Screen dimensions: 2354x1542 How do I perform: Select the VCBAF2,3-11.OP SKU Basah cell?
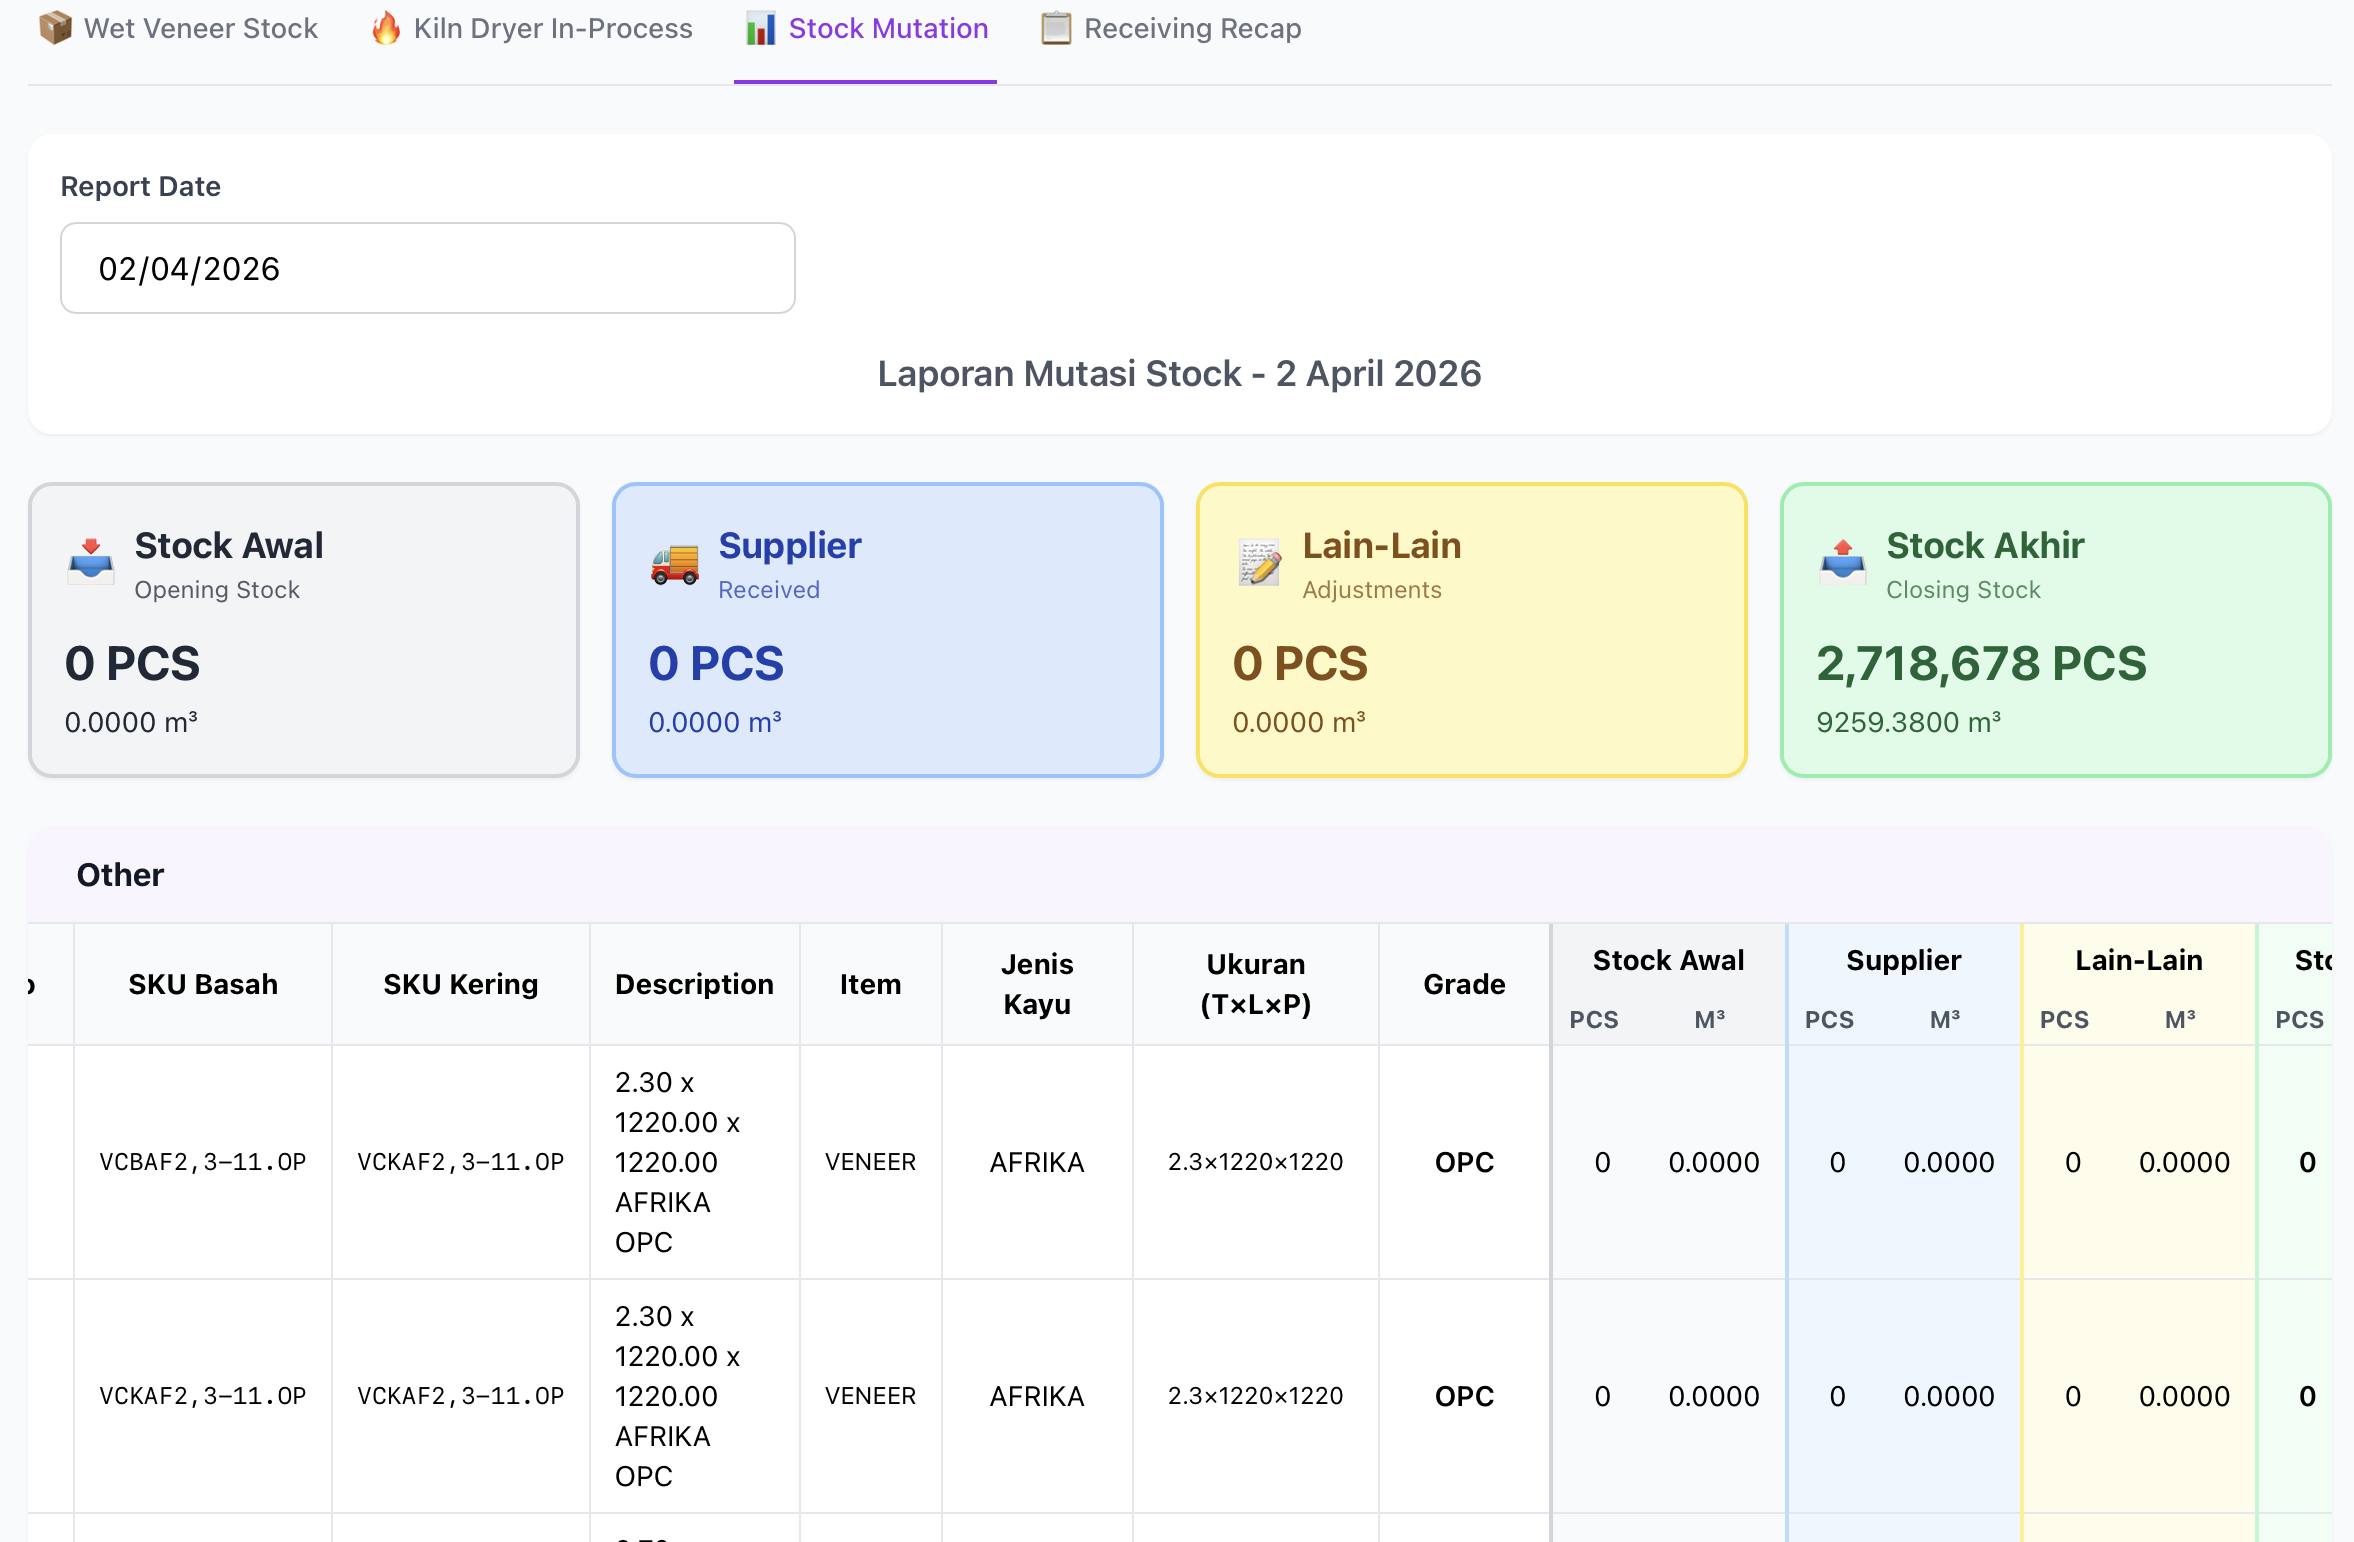[203, 1162]
